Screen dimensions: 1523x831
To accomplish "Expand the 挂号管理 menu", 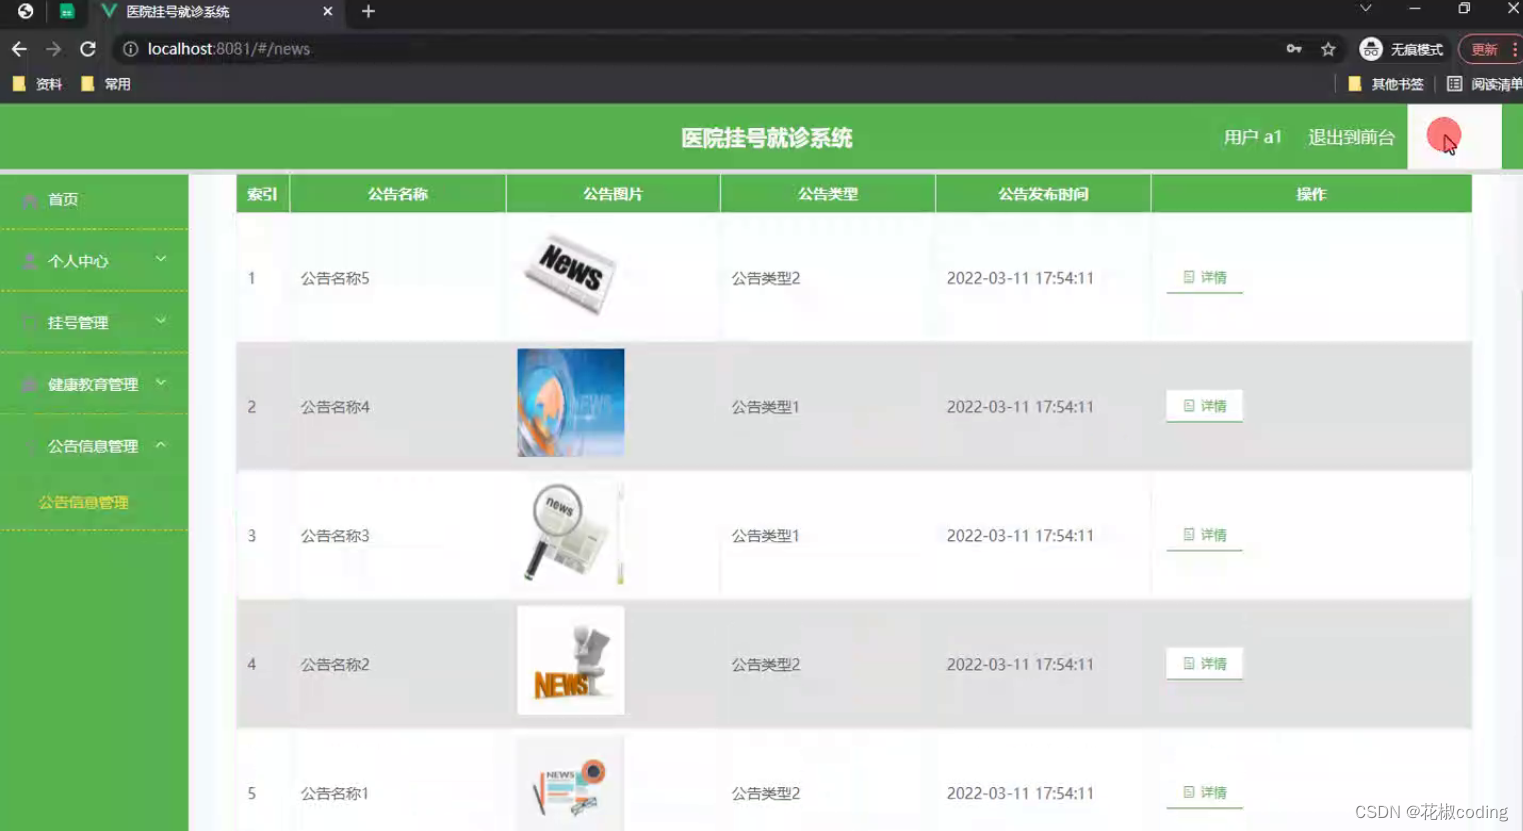I will pyautogui.click(x=160, y=322).
